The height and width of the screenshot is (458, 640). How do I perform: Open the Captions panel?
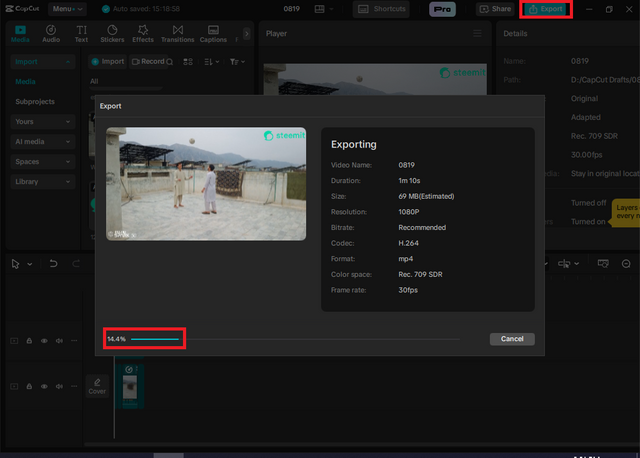(x=213, y=33)
